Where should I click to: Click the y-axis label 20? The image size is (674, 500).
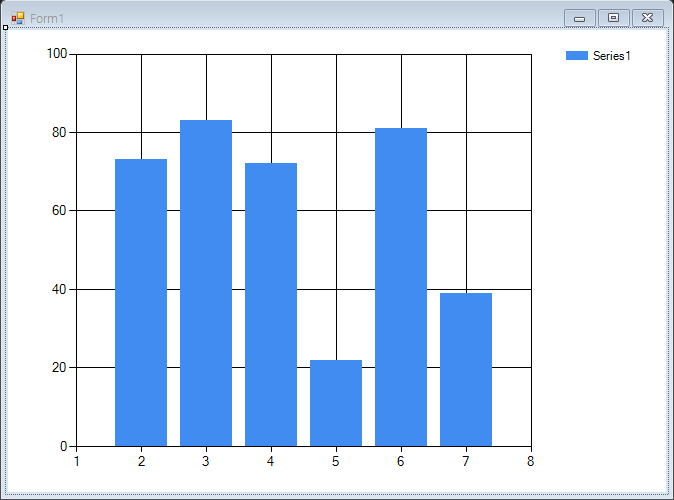pos(59,368)
